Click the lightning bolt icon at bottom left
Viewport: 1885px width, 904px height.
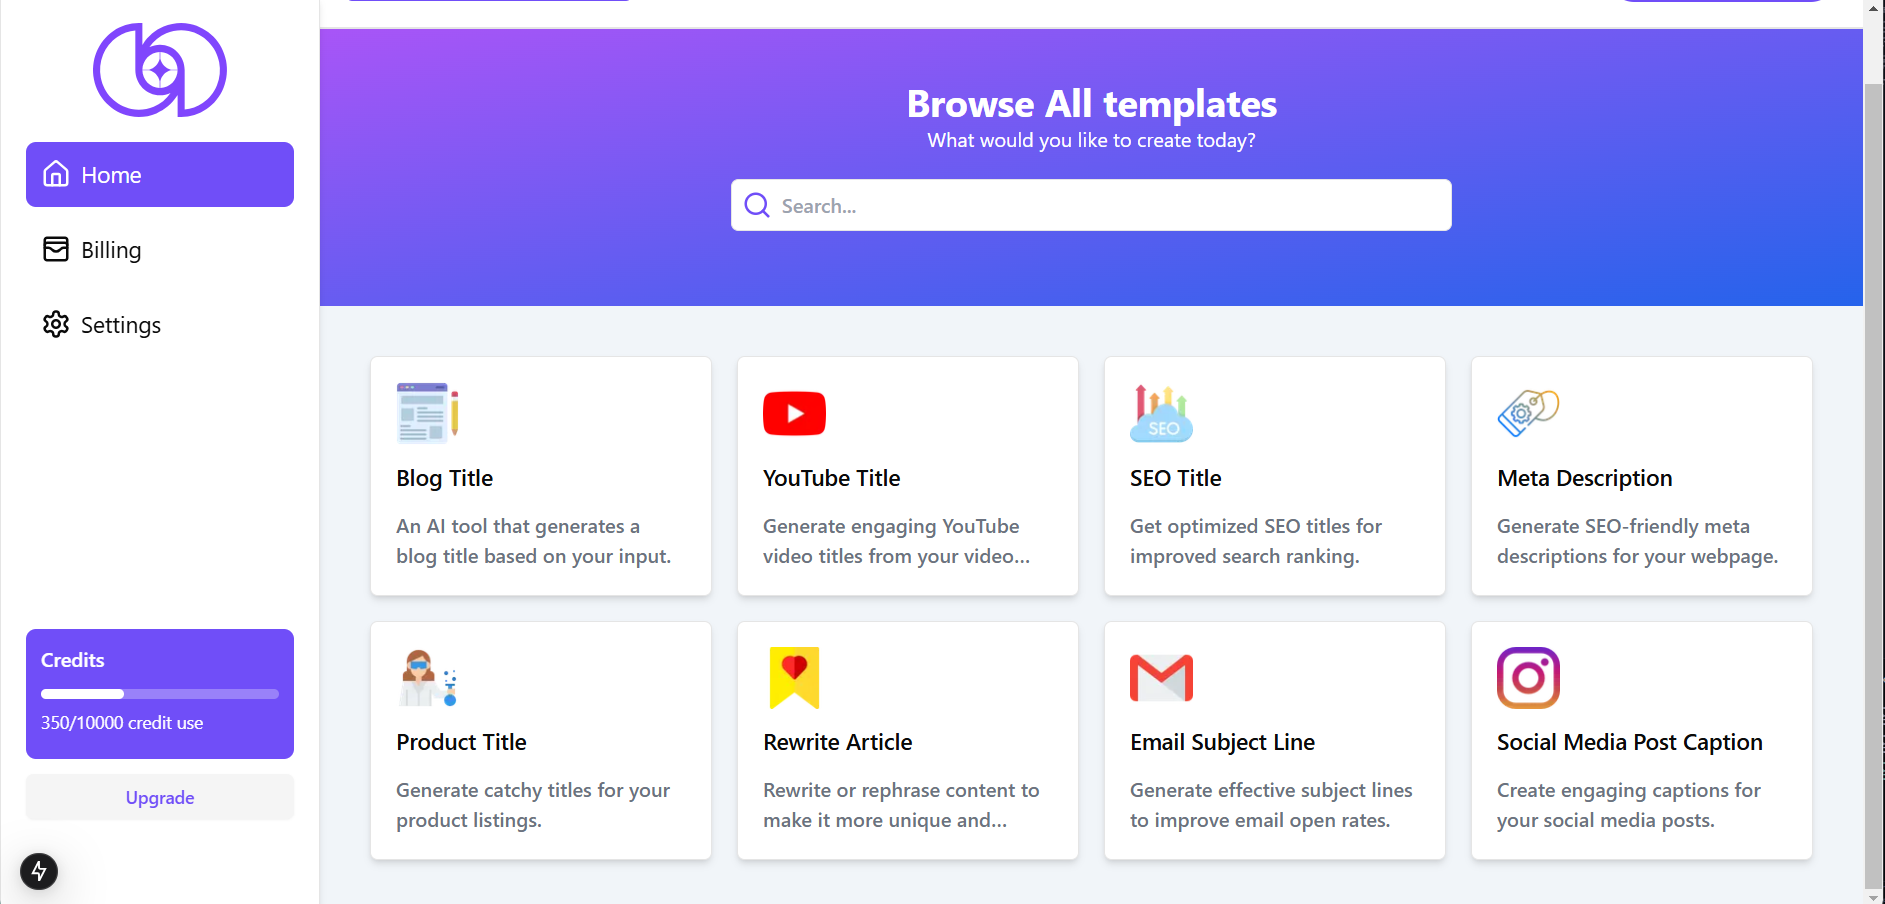pyautogui.click(x=39, y=871)
